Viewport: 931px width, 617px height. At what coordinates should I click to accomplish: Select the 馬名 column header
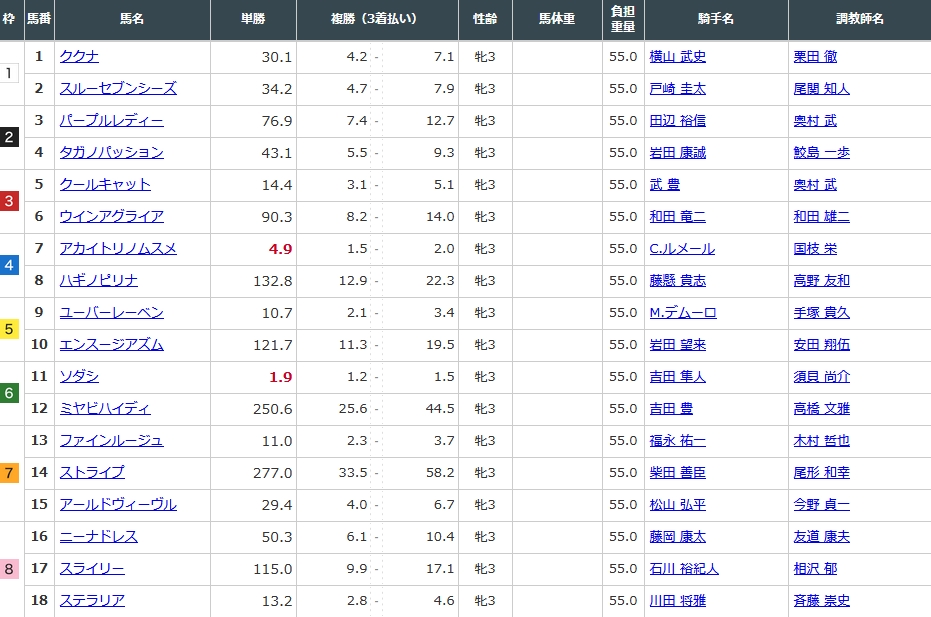[x=131, y=20]
